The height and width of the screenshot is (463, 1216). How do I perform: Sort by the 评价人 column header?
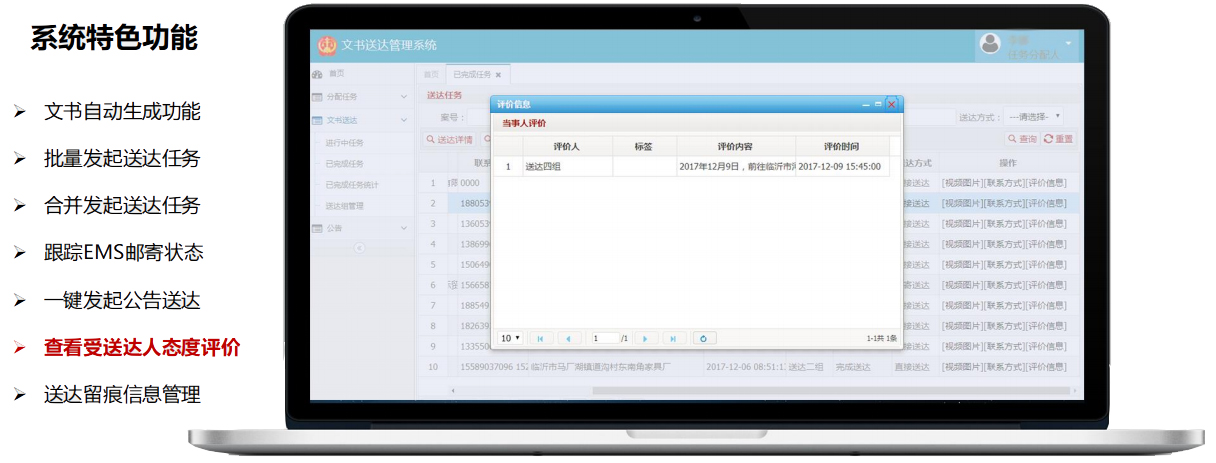[x=567, y=146]
